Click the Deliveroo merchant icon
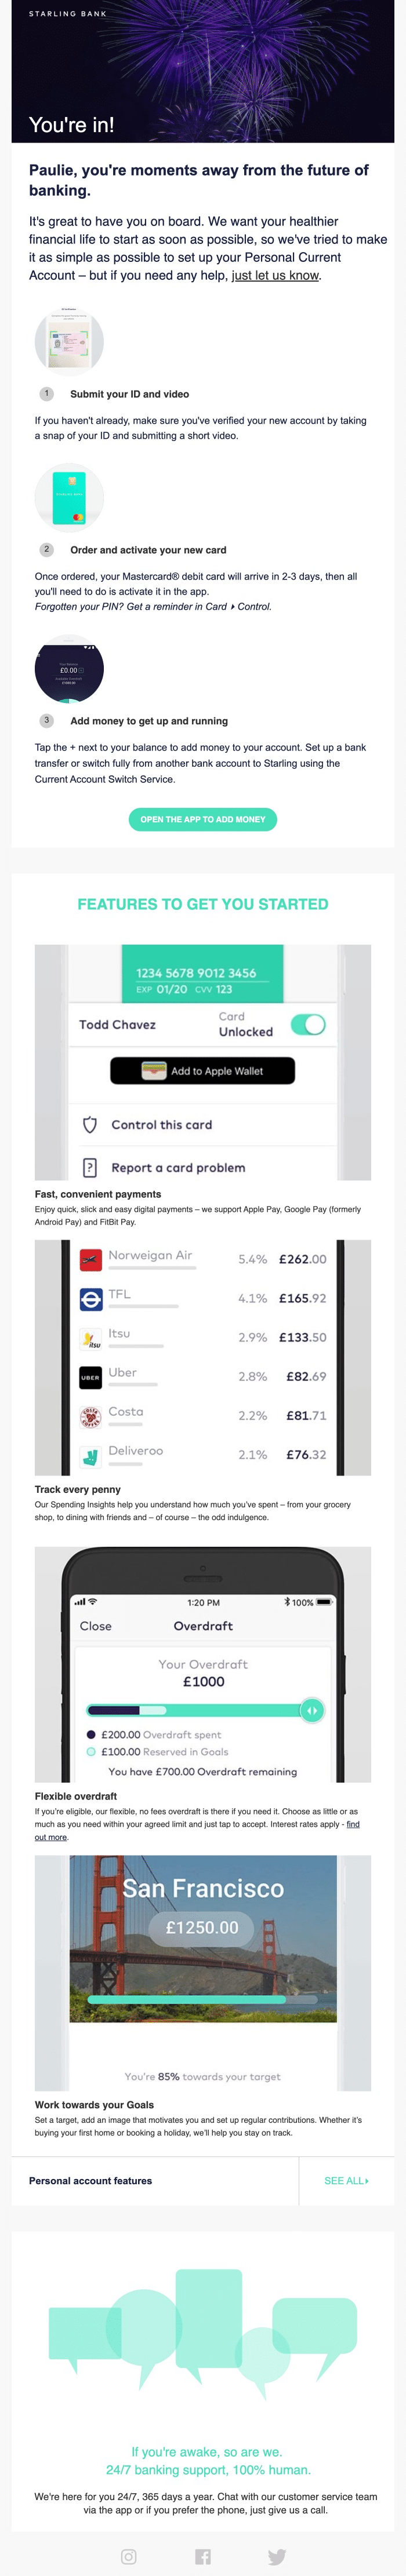Screen dimensions: 406x2576 [x=91, y=1455]
